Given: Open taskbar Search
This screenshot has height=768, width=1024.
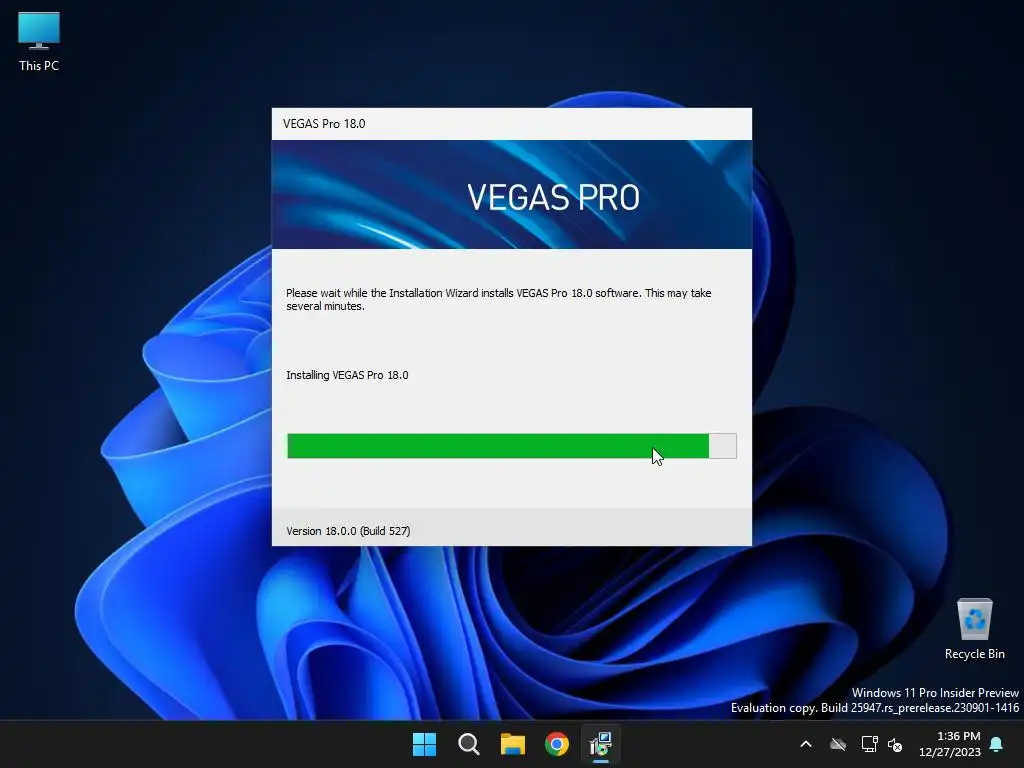Looking at the screenshot, I should [x=469, y=744].
